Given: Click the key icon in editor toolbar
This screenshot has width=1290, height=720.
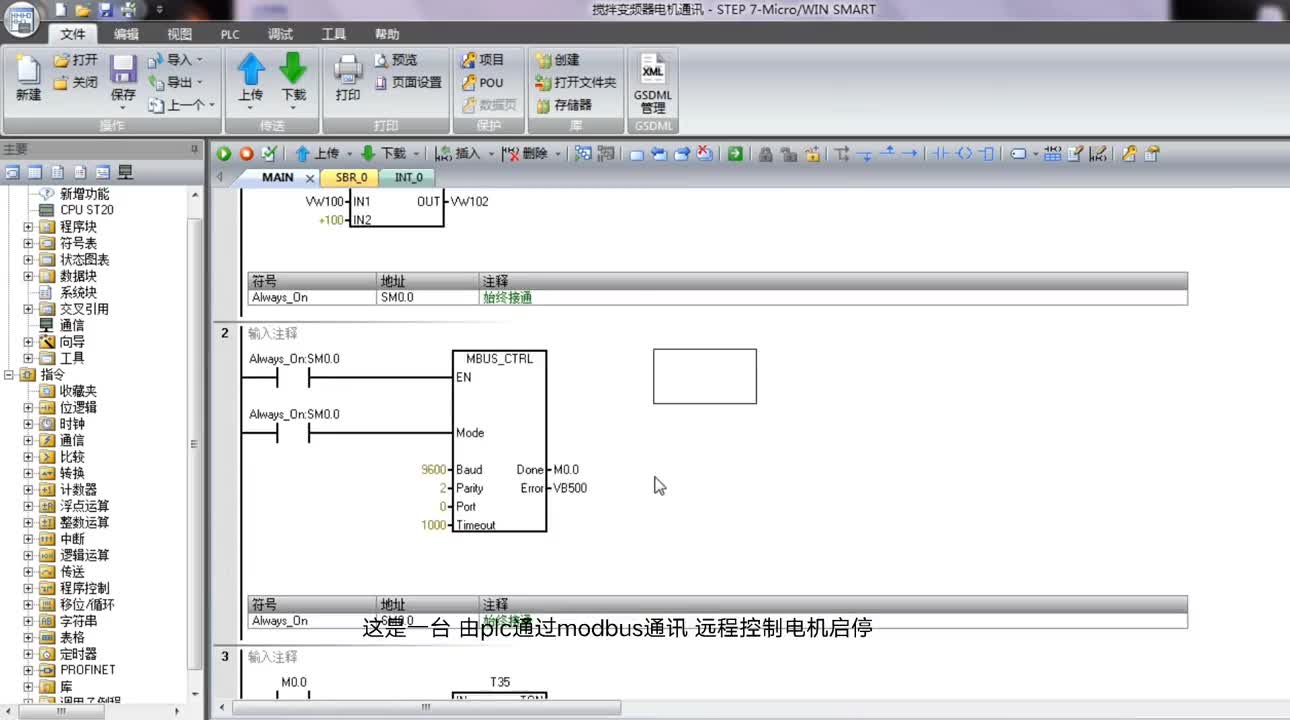Looking at the screenshot, I should (x=1129, y=154).
